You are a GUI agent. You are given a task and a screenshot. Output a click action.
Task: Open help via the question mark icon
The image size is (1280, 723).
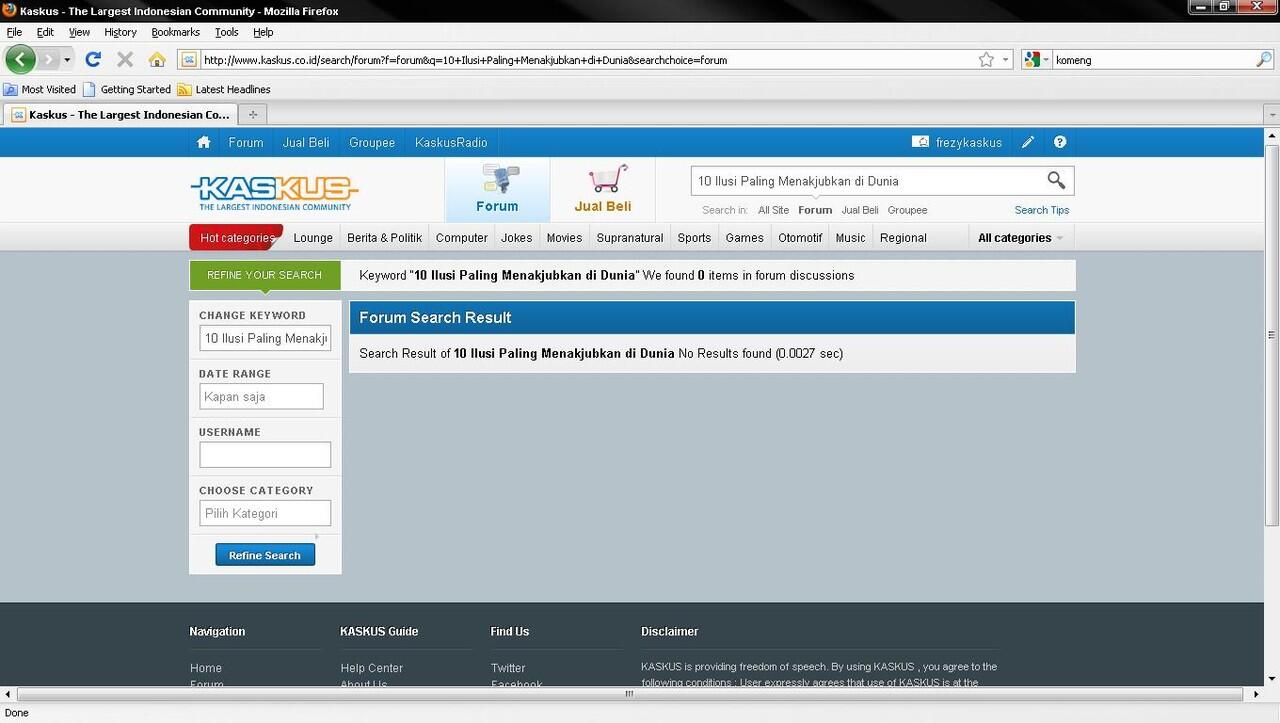pos(1060,142)
